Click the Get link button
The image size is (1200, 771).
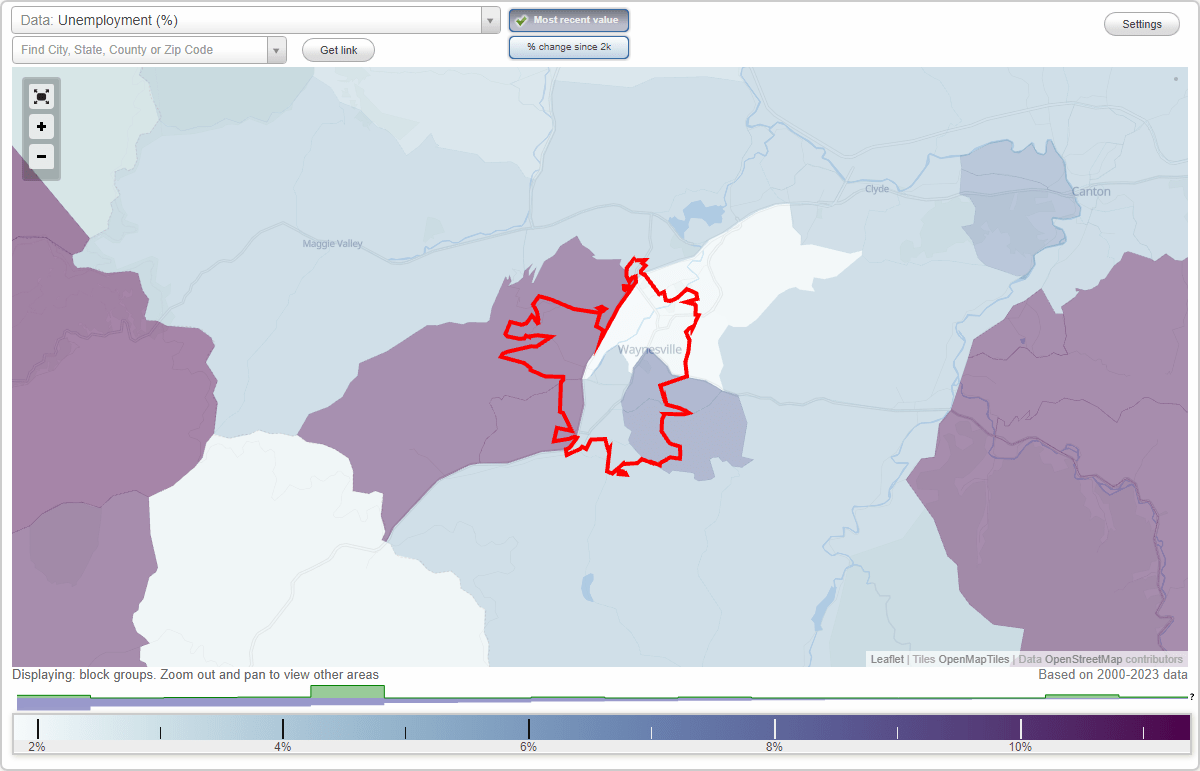click(337, 49)
